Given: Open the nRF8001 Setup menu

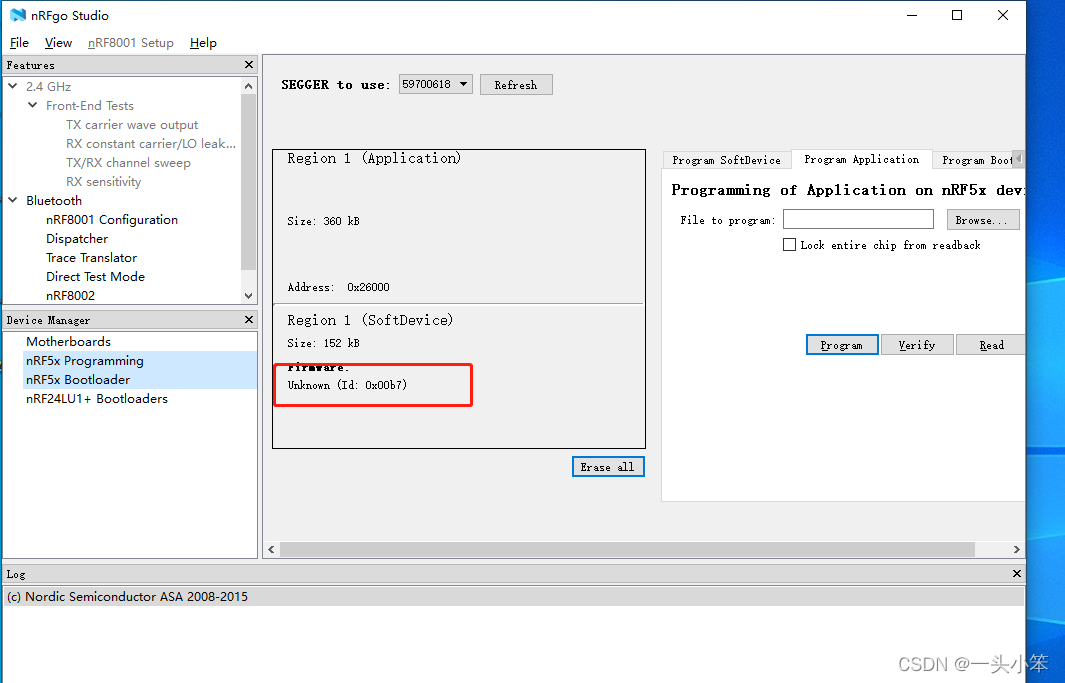Looking at the screenshot, I should [130, 43].
